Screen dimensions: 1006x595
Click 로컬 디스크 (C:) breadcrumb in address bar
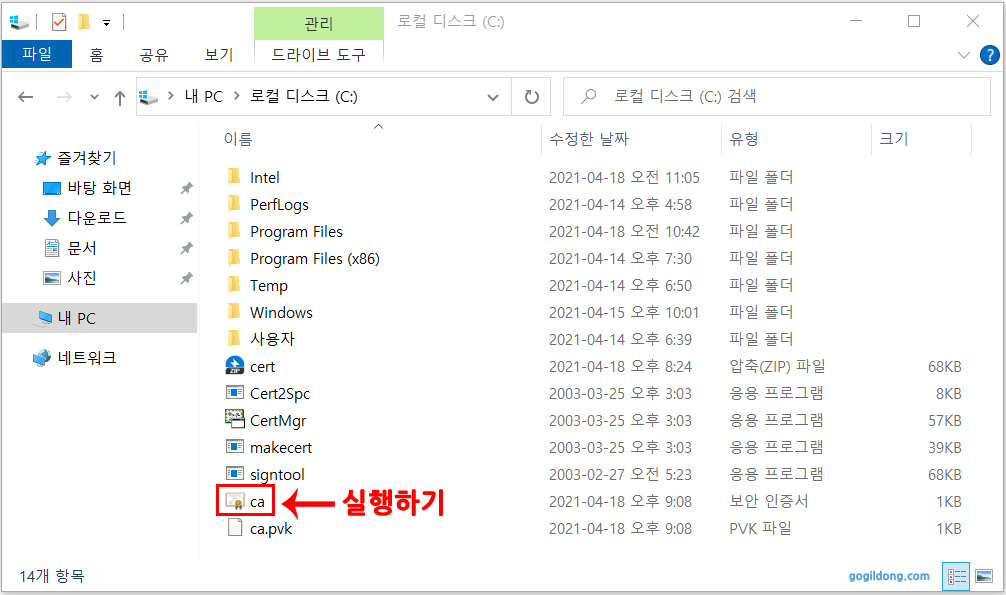tap(303, 96)
